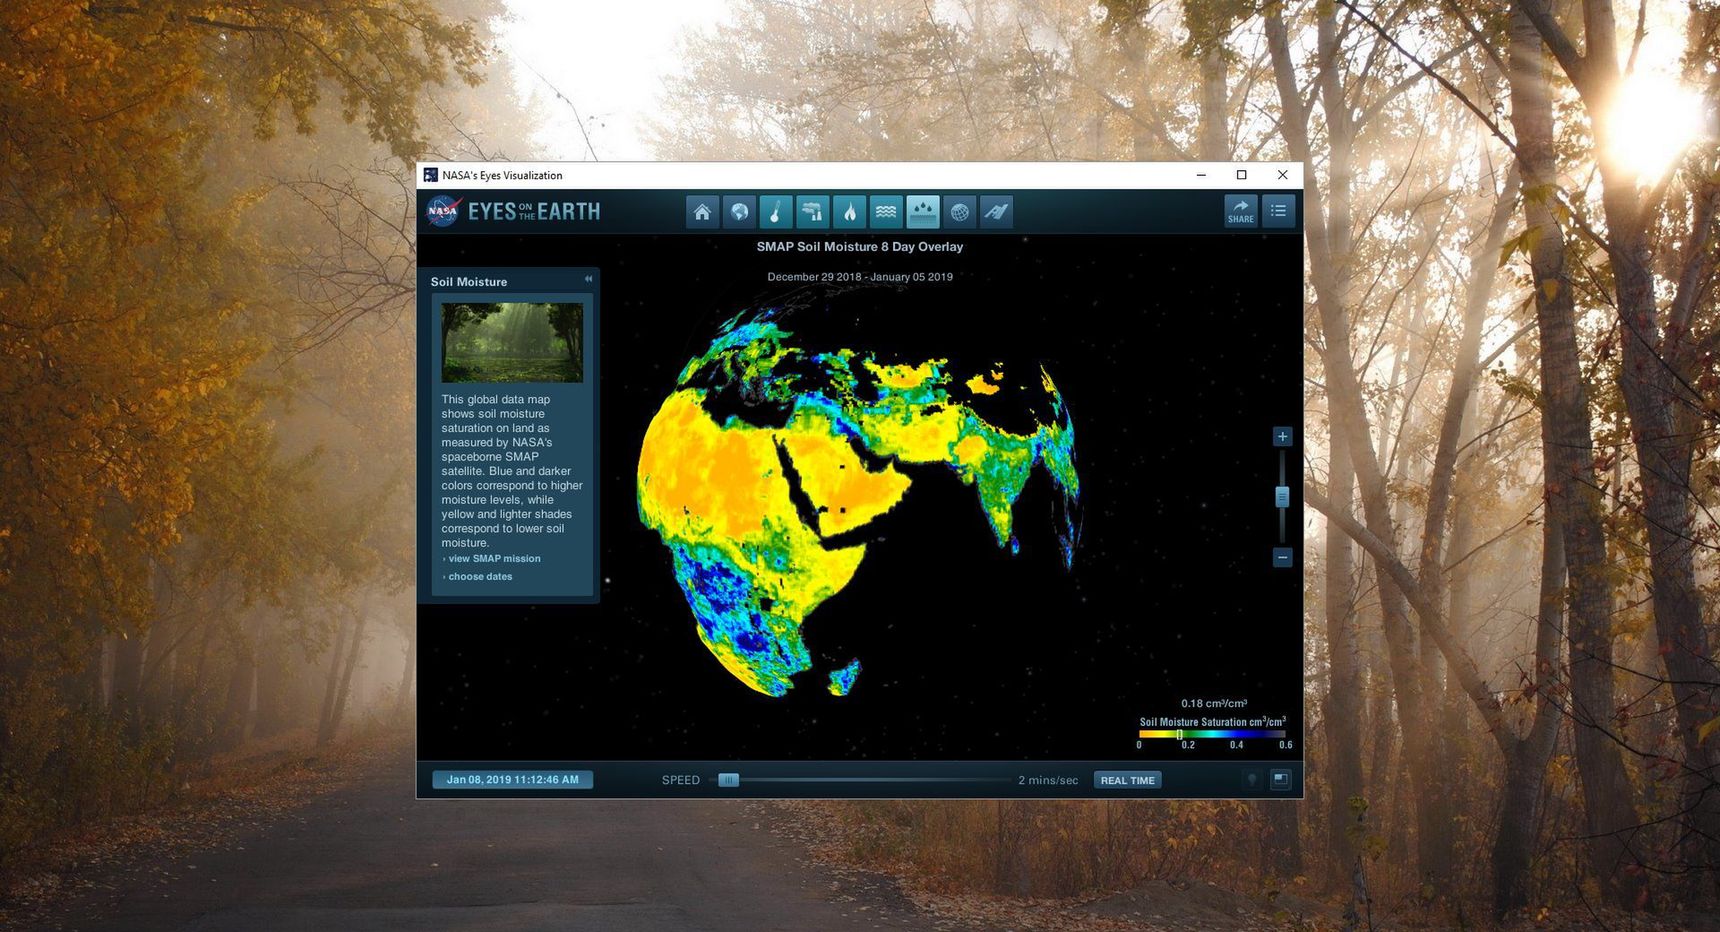Toggle the lighting bulb icon
1720x932 pixels.
coord(1251,780)
